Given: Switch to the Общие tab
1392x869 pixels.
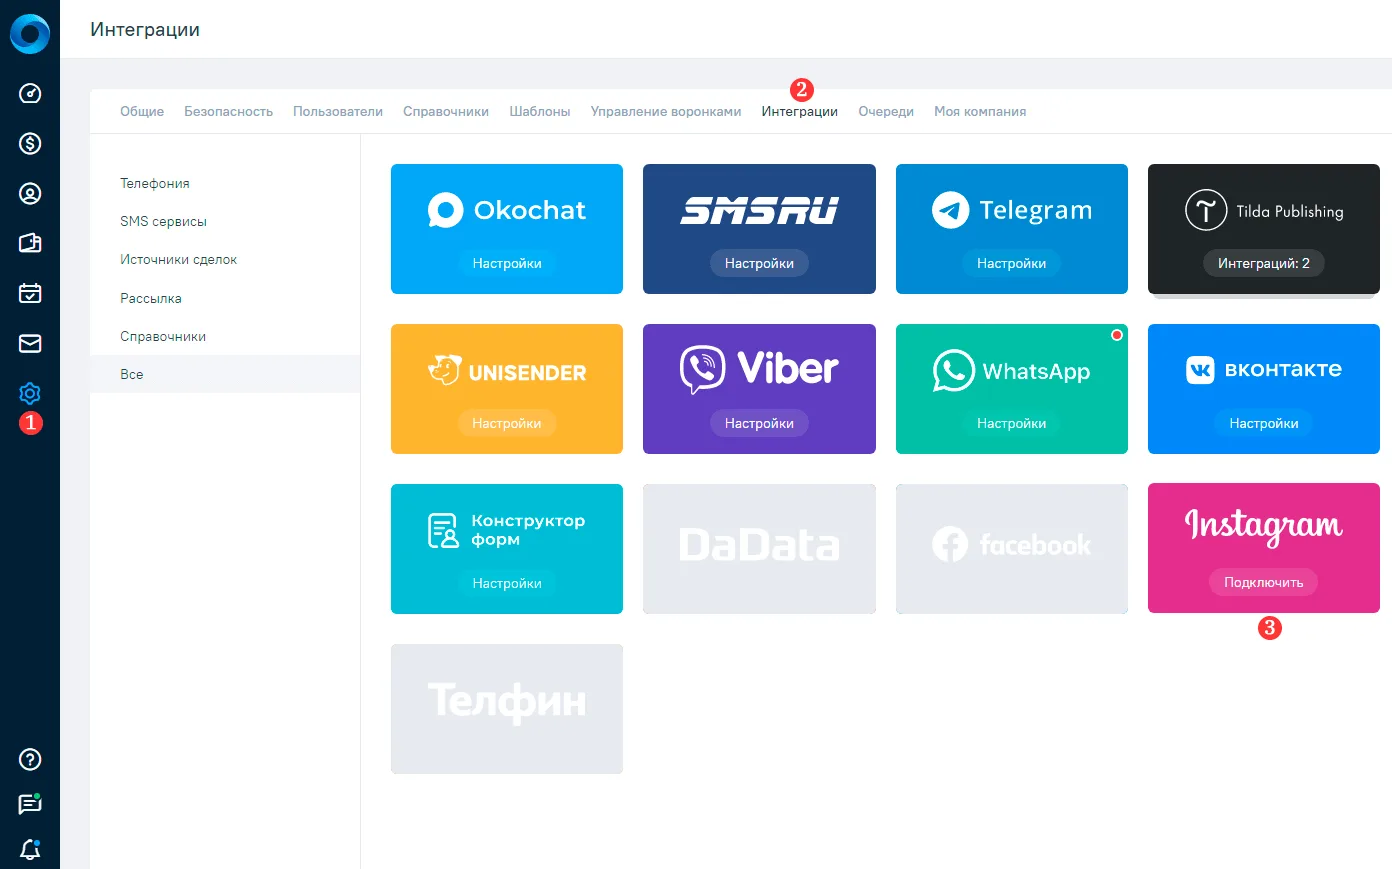Looking at the screenshot, I should click(142, 111).
